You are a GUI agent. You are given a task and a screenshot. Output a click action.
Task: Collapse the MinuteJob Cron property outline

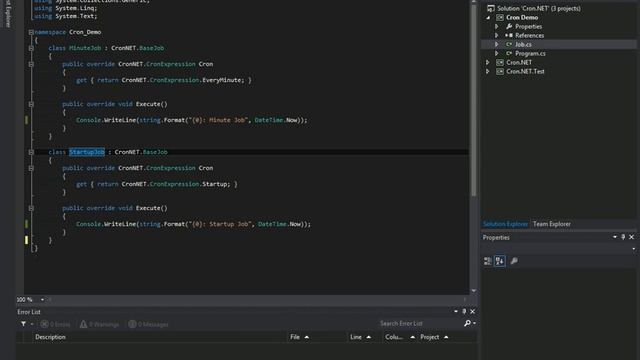[31, 64]
